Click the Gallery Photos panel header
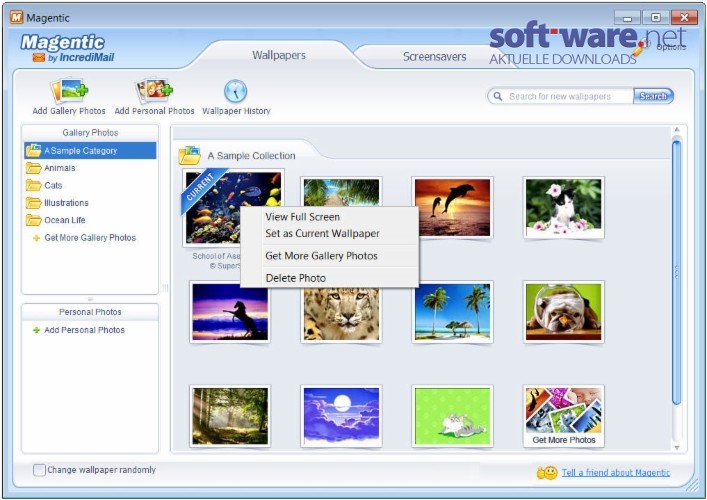 pyautogui.click(x=90, y=133)
